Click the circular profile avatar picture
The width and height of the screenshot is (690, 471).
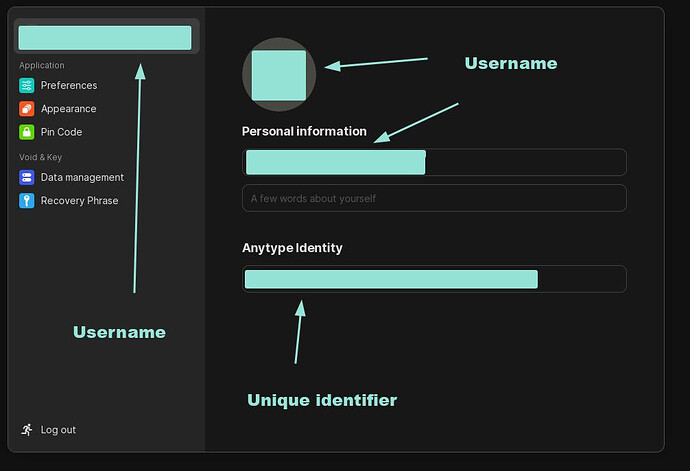point(279,75)
